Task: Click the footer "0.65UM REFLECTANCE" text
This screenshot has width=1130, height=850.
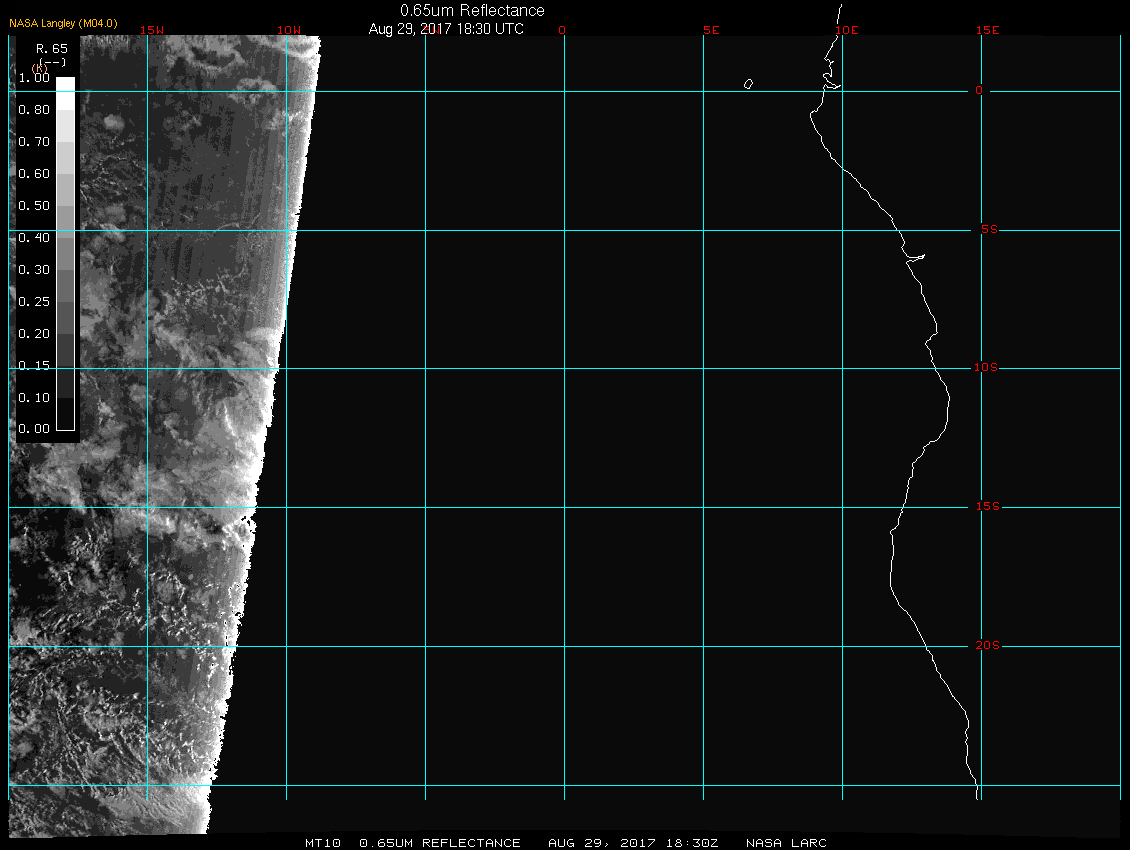Action: point(440,843)
